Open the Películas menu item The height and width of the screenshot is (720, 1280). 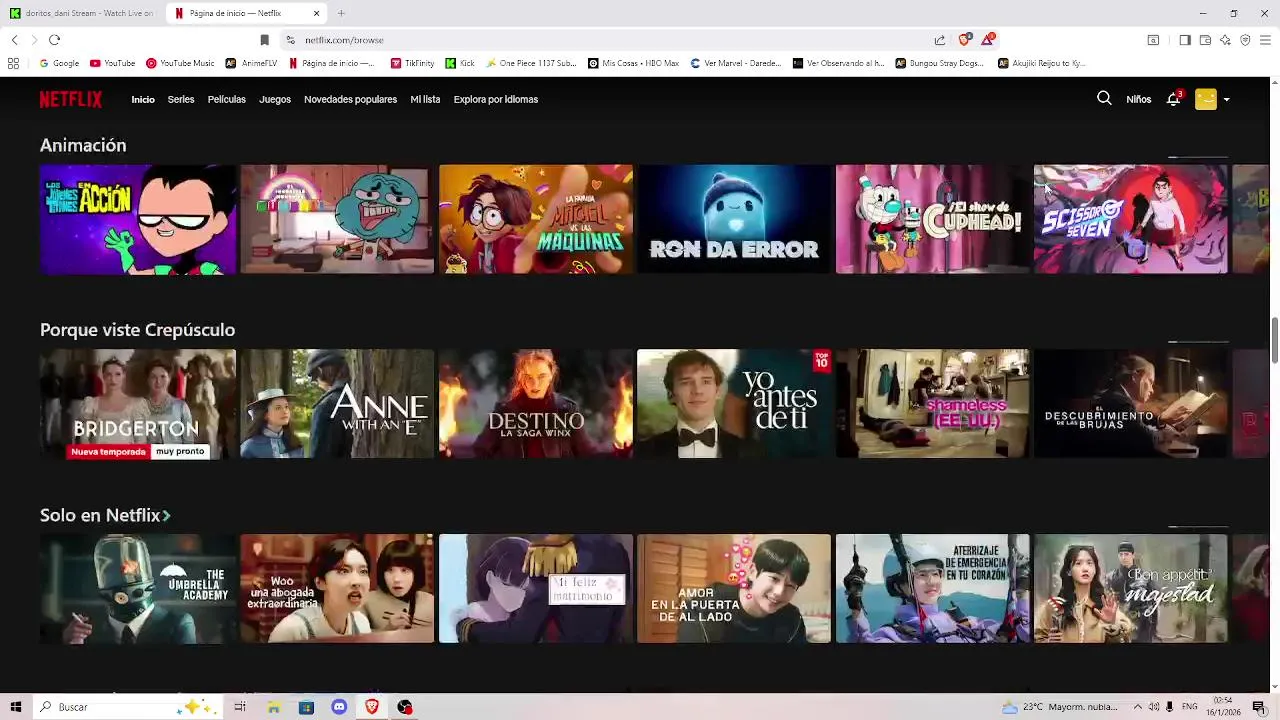[227, 99]
